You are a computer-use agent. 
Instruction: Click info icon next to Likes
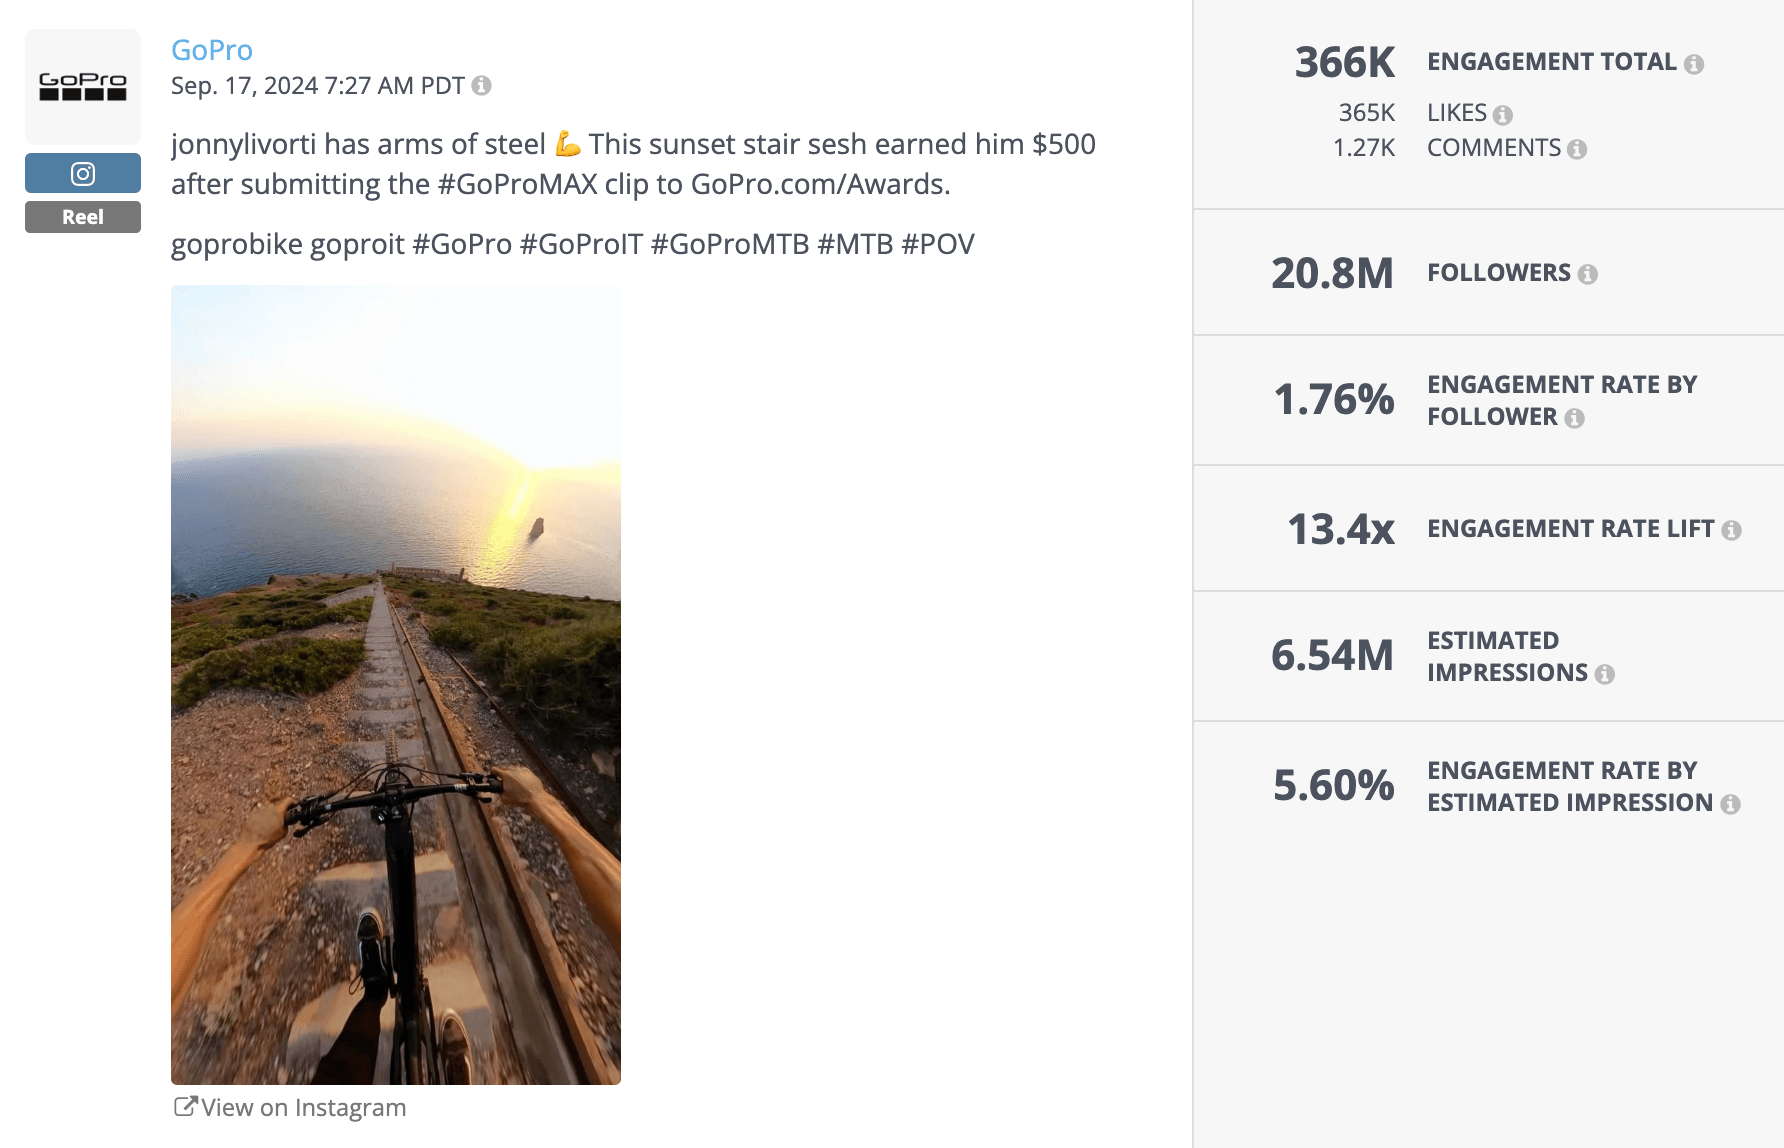point(1502,115)
